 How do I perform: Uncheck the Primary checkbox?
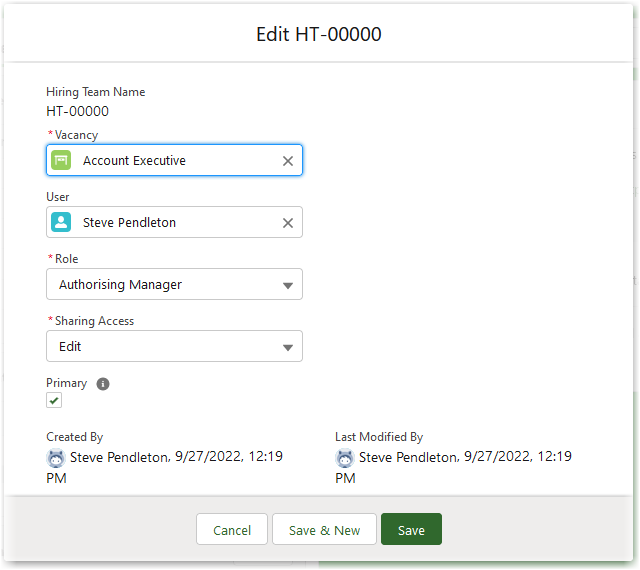54,400
